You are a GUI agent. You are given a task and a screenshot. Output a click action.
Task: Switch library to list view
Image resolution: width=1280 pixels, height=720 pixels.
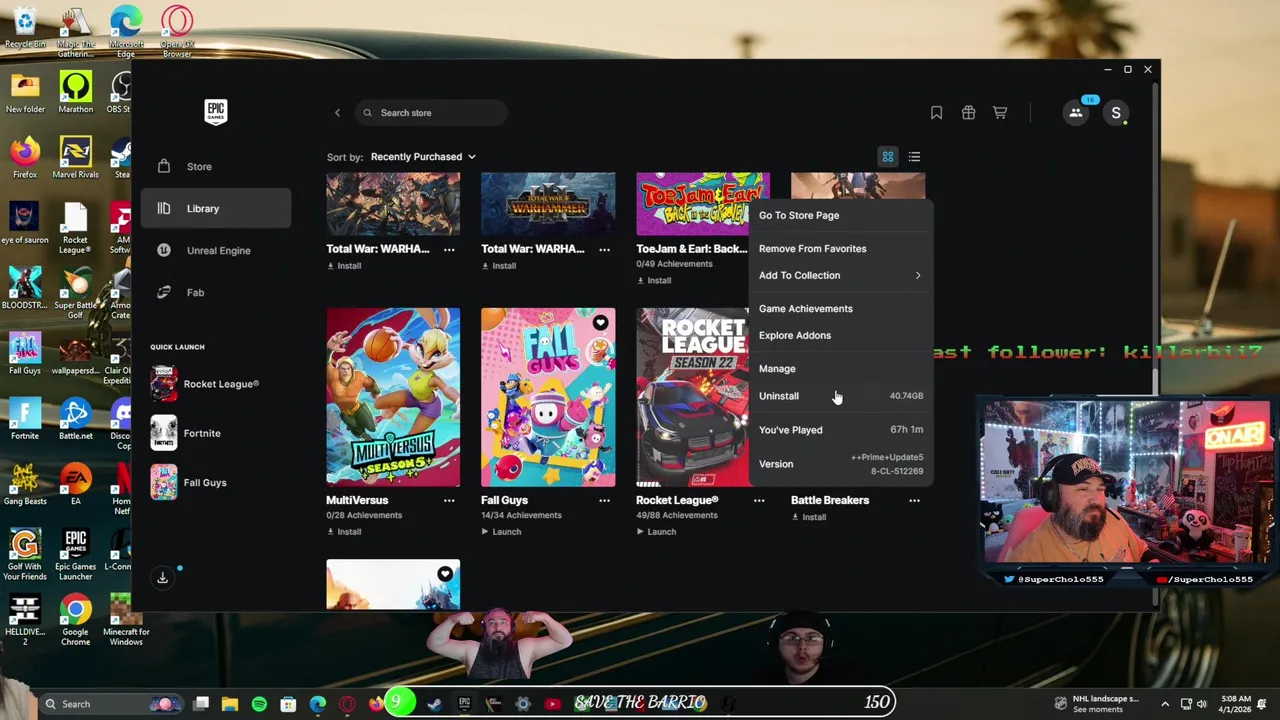[x=914, y=157]
